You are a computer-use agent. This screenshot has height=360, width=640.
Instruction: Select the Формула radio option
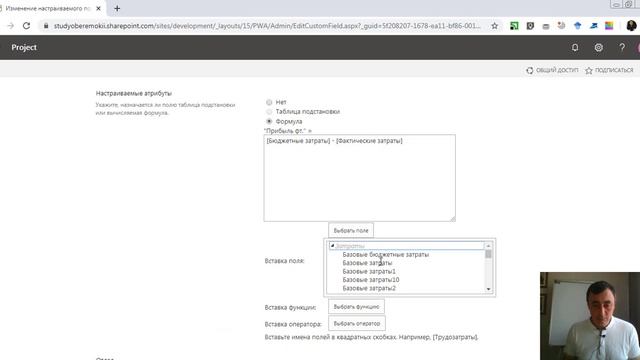(269, 121)
